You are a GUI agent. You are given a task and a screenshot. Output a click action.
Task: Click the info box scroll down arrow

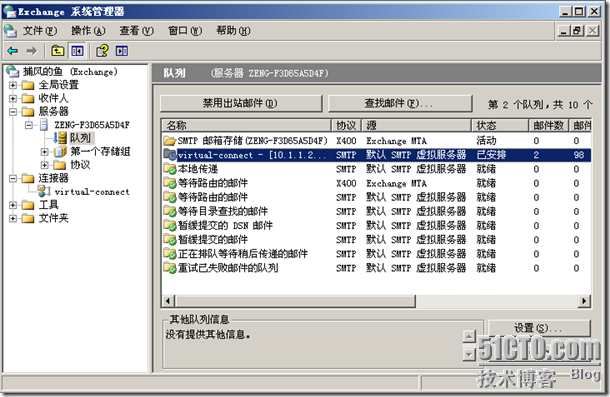click(469, 354)
